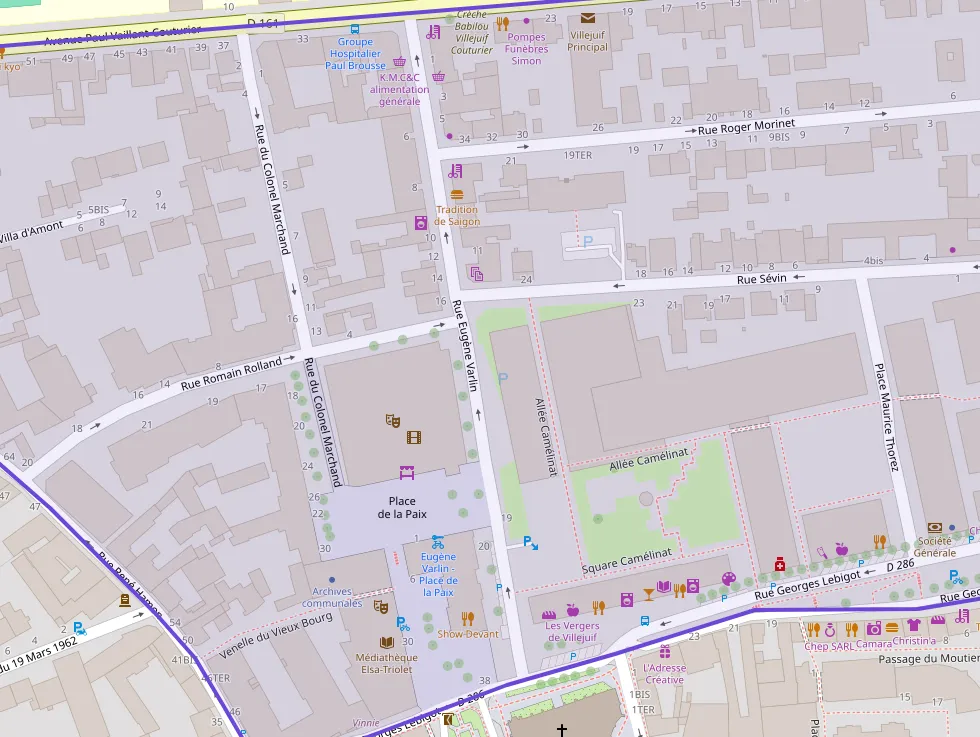The width and height of the screenshot is (980, 737).
Task: Open the Médiathèque Elsa-Triolet book icon
Action: (x=386, y=642)
